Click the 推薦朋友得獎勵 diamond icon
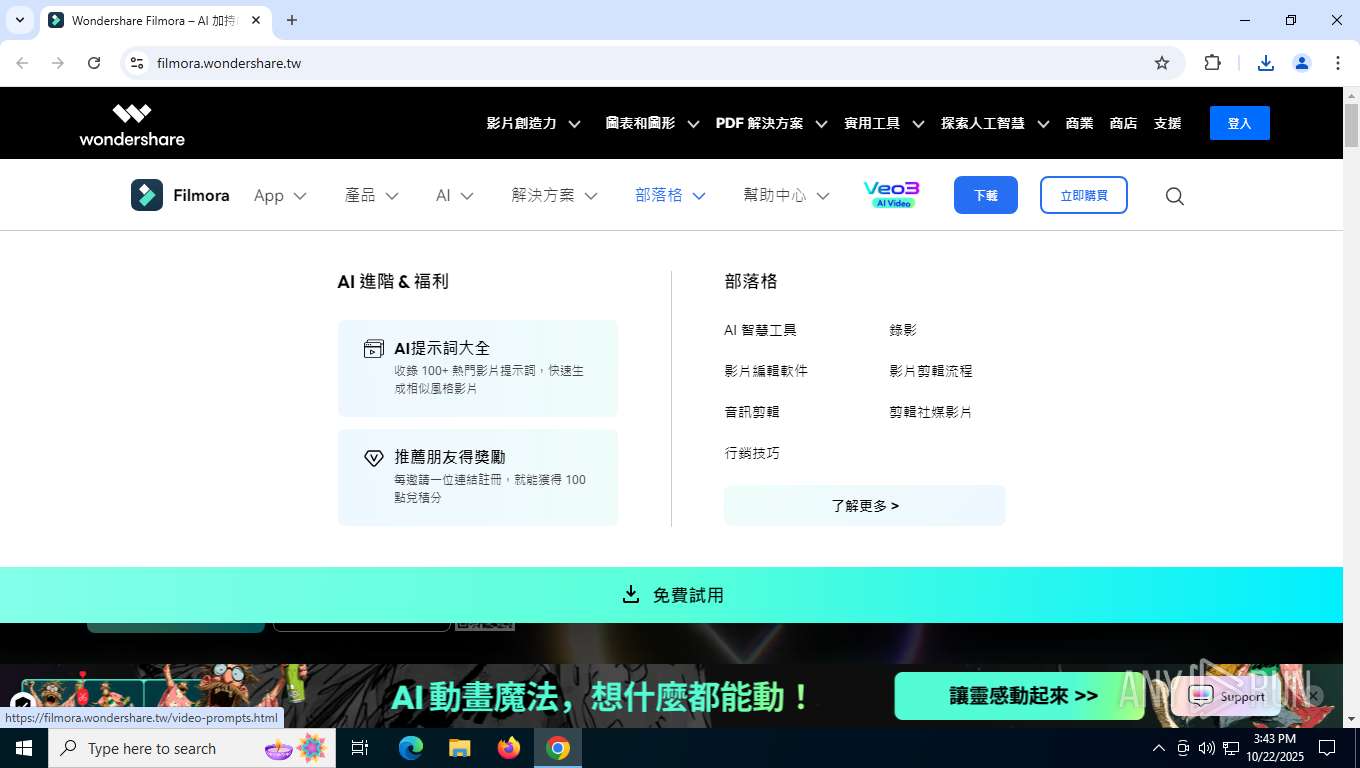 click(x=373, y=458)
